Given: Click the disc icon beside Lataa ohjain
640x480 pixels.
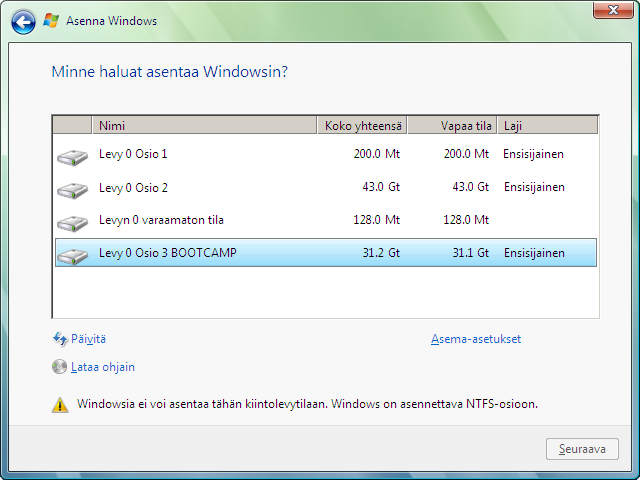Looking at the screenshot, I should (59, 367).
